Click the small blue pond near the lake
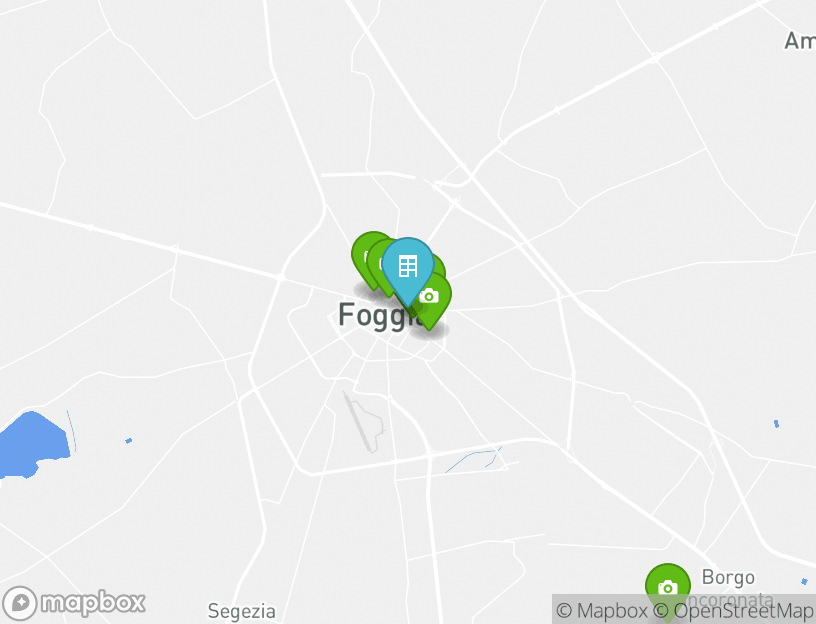 pos(129,441)
